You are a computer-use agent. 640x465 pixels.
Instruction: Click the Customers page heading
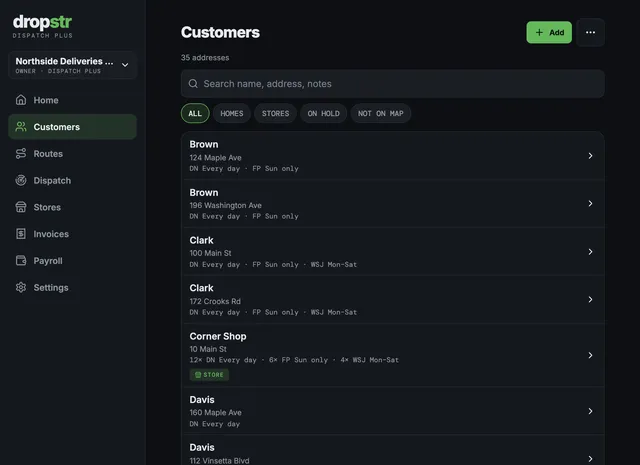point(220,32)
